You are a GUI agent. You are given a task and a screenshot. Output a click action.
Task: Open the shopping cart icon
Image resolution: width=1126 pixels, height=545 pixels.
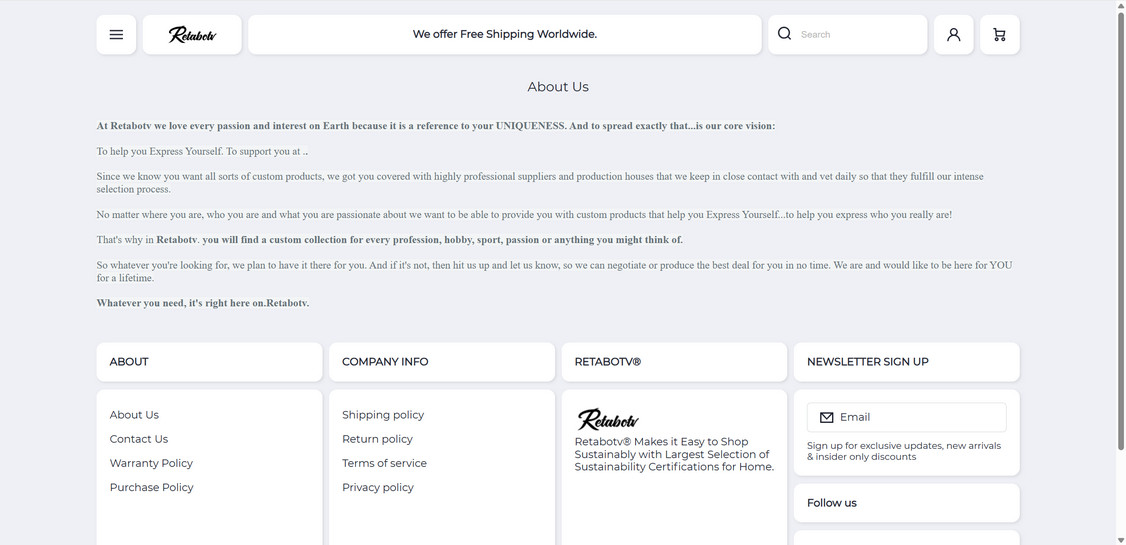coord(999,35)
